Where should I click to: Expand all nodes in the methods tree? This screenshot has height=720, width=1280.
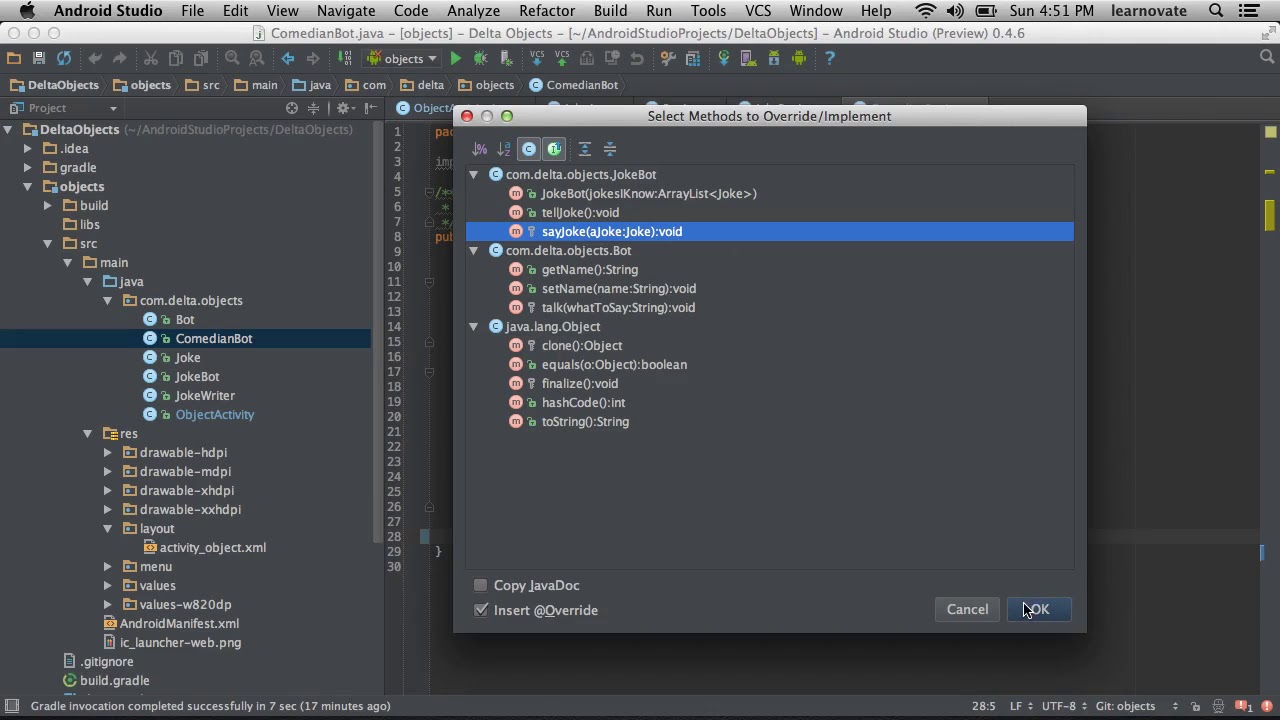(x=585, y=149)
